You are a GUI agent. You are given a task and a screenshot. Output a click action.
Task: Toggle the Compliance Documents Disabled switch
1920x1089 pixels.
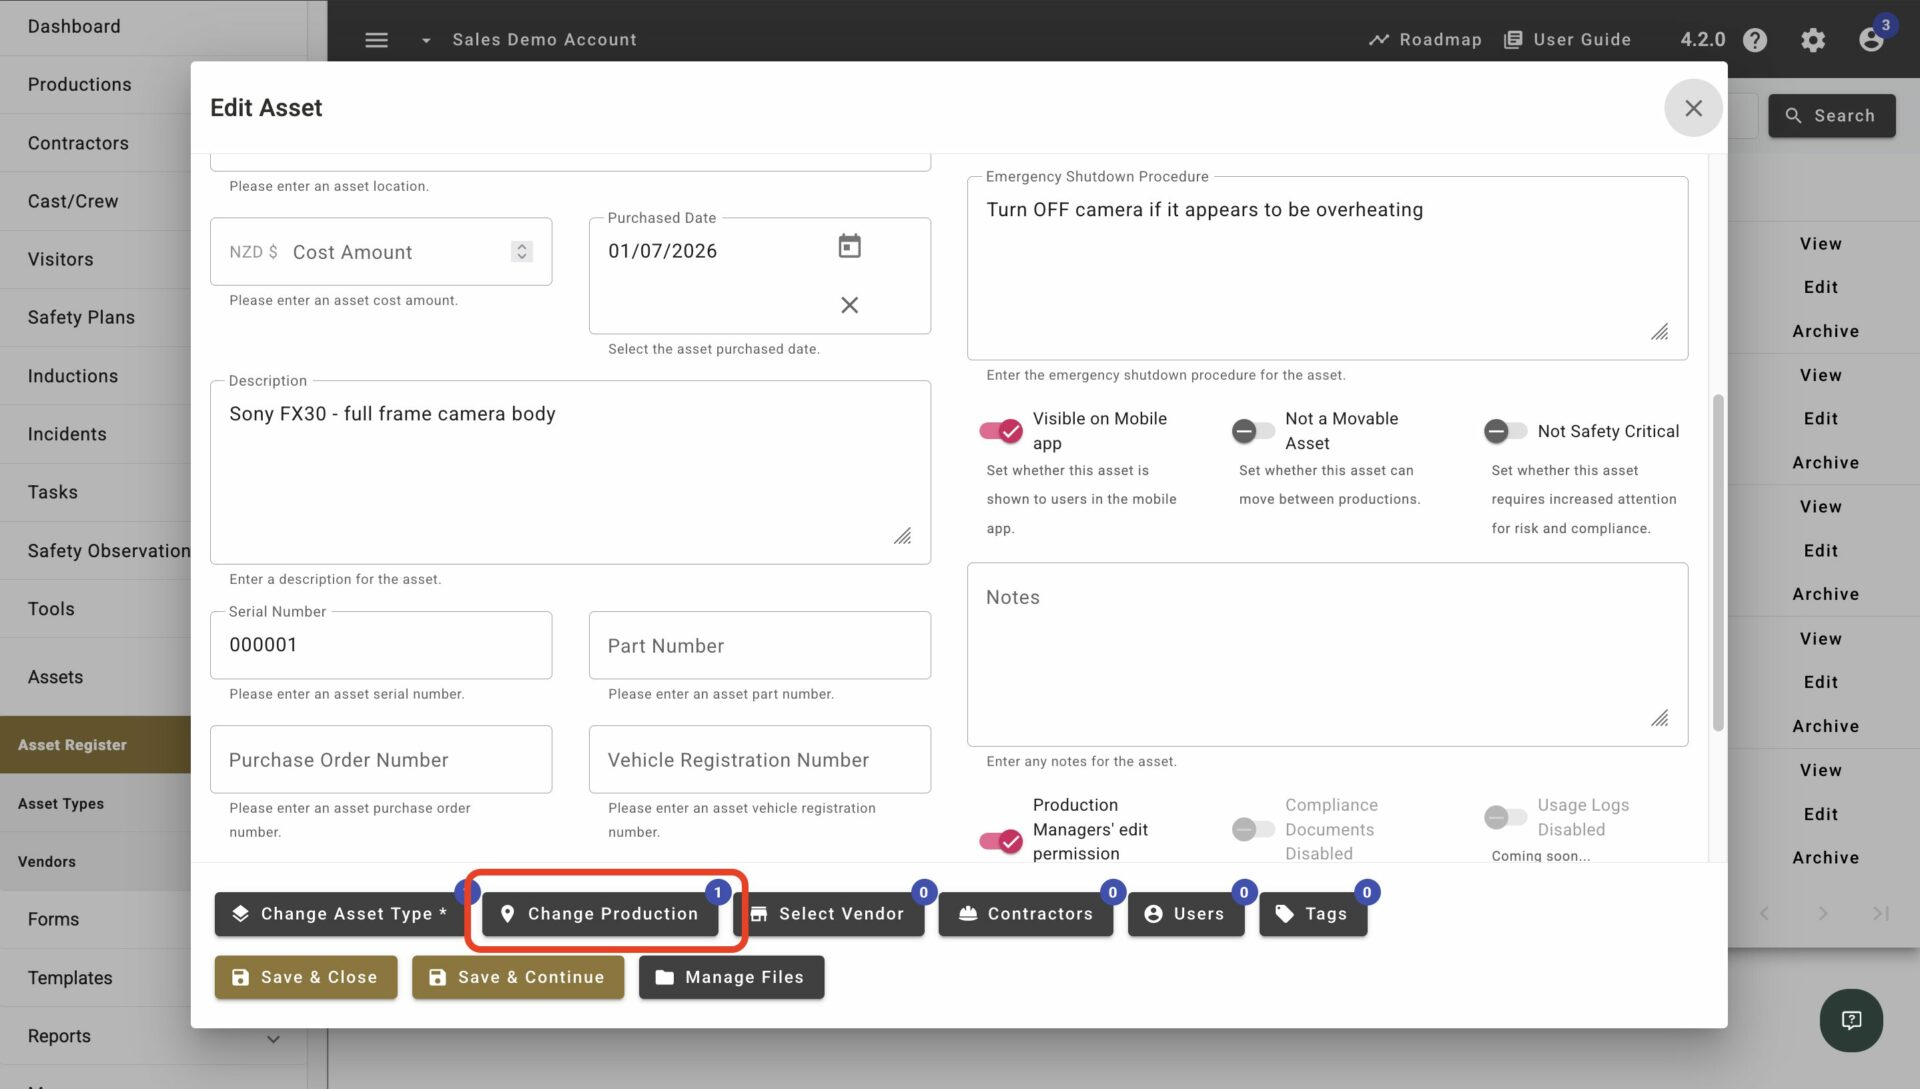point(1253,829)
